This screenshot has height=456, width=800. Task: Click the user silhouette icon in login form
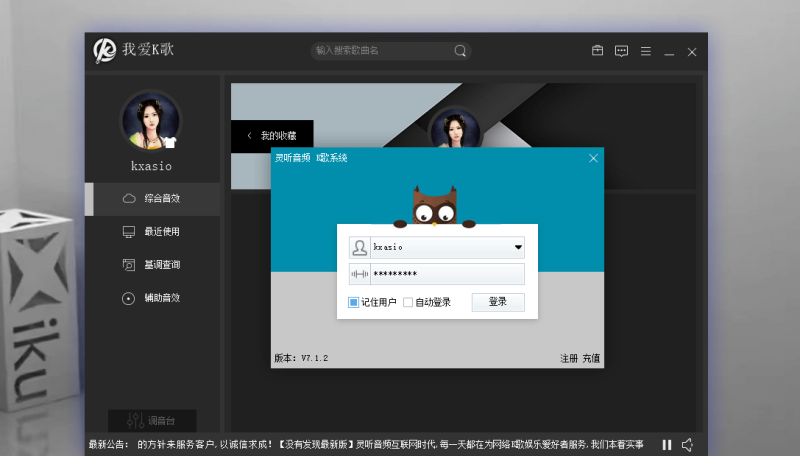359,247
